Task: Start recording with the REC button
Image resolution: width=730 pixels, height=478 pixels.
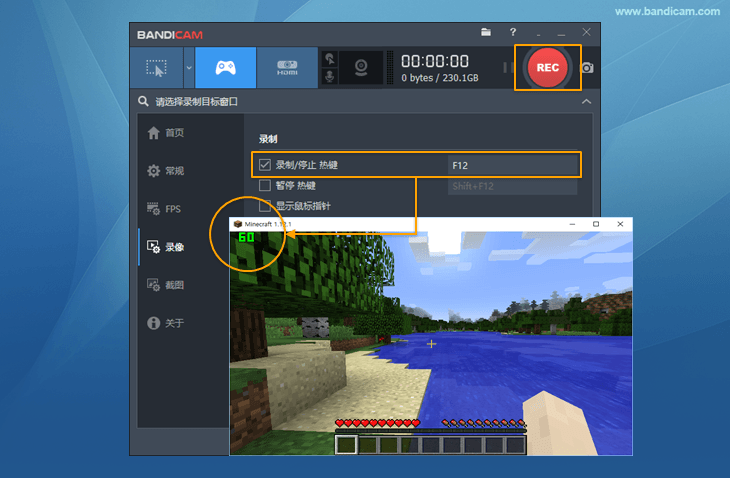Action: (548, 67)
